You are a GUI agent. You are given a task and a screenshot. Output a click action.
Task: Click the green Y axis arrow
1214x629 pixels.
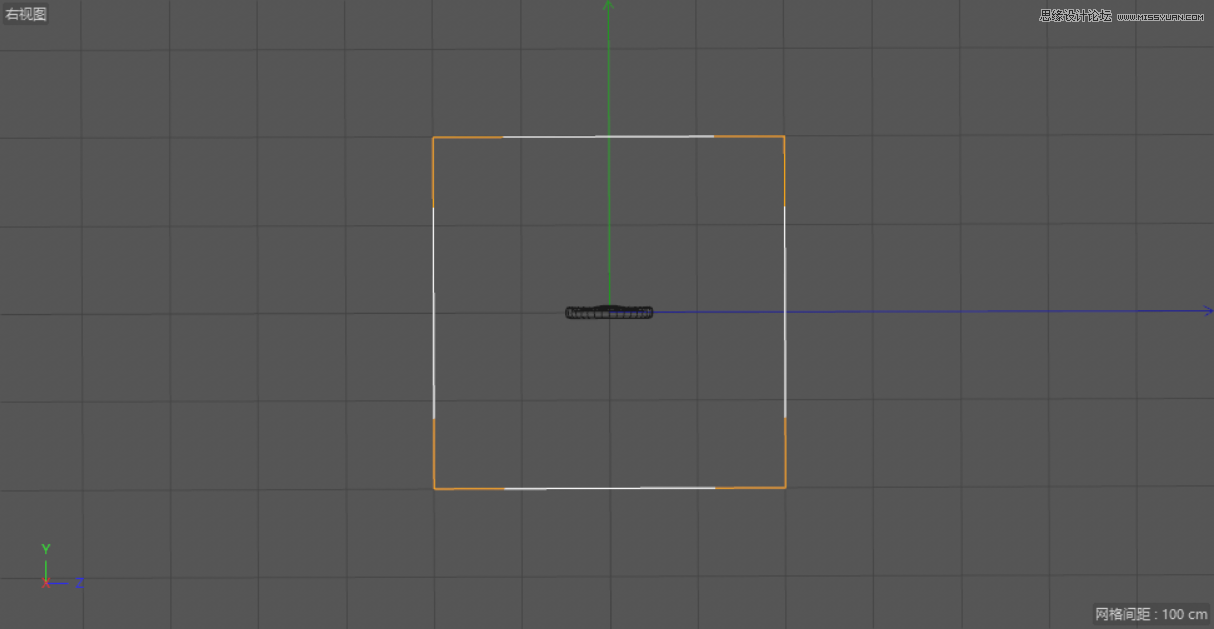tap(608, 150)
